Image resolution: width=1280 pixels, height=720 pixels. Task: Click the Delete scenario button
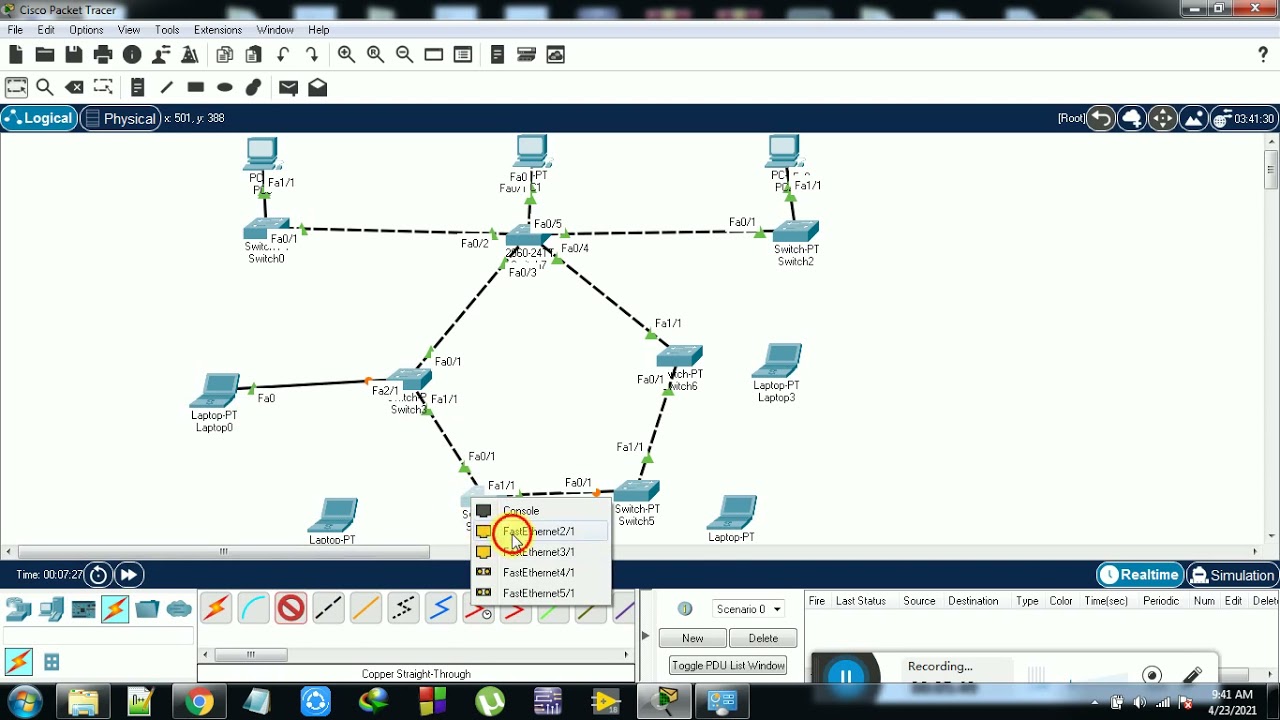763,638
